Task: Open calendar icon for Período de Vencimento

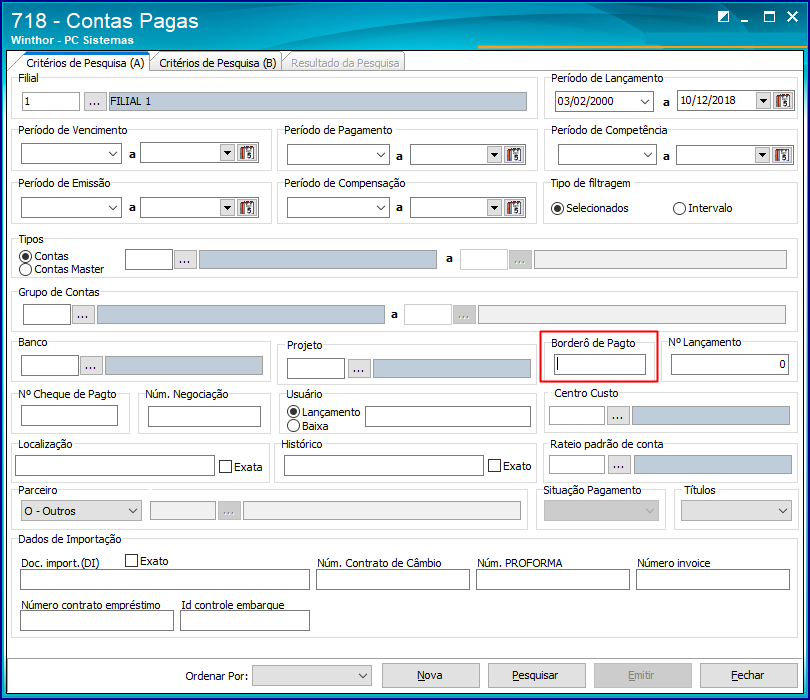Action: pyautogui.click(x=247, y=153)
